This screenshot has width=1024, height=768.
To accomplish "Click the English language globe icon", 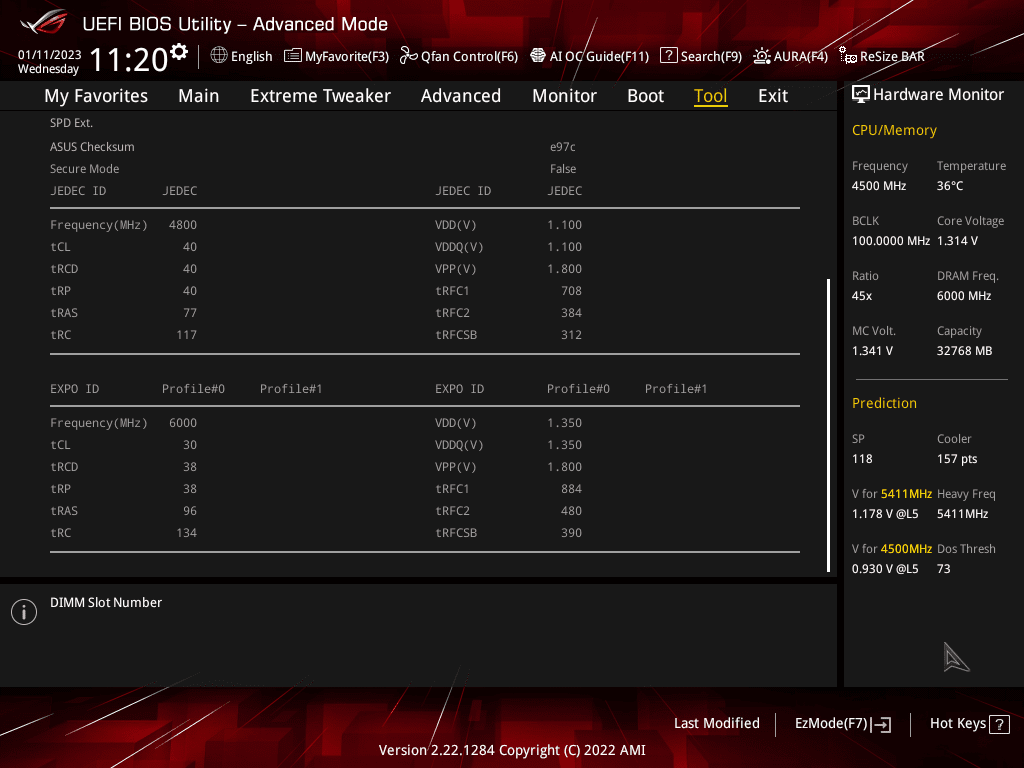I will 219,56.
